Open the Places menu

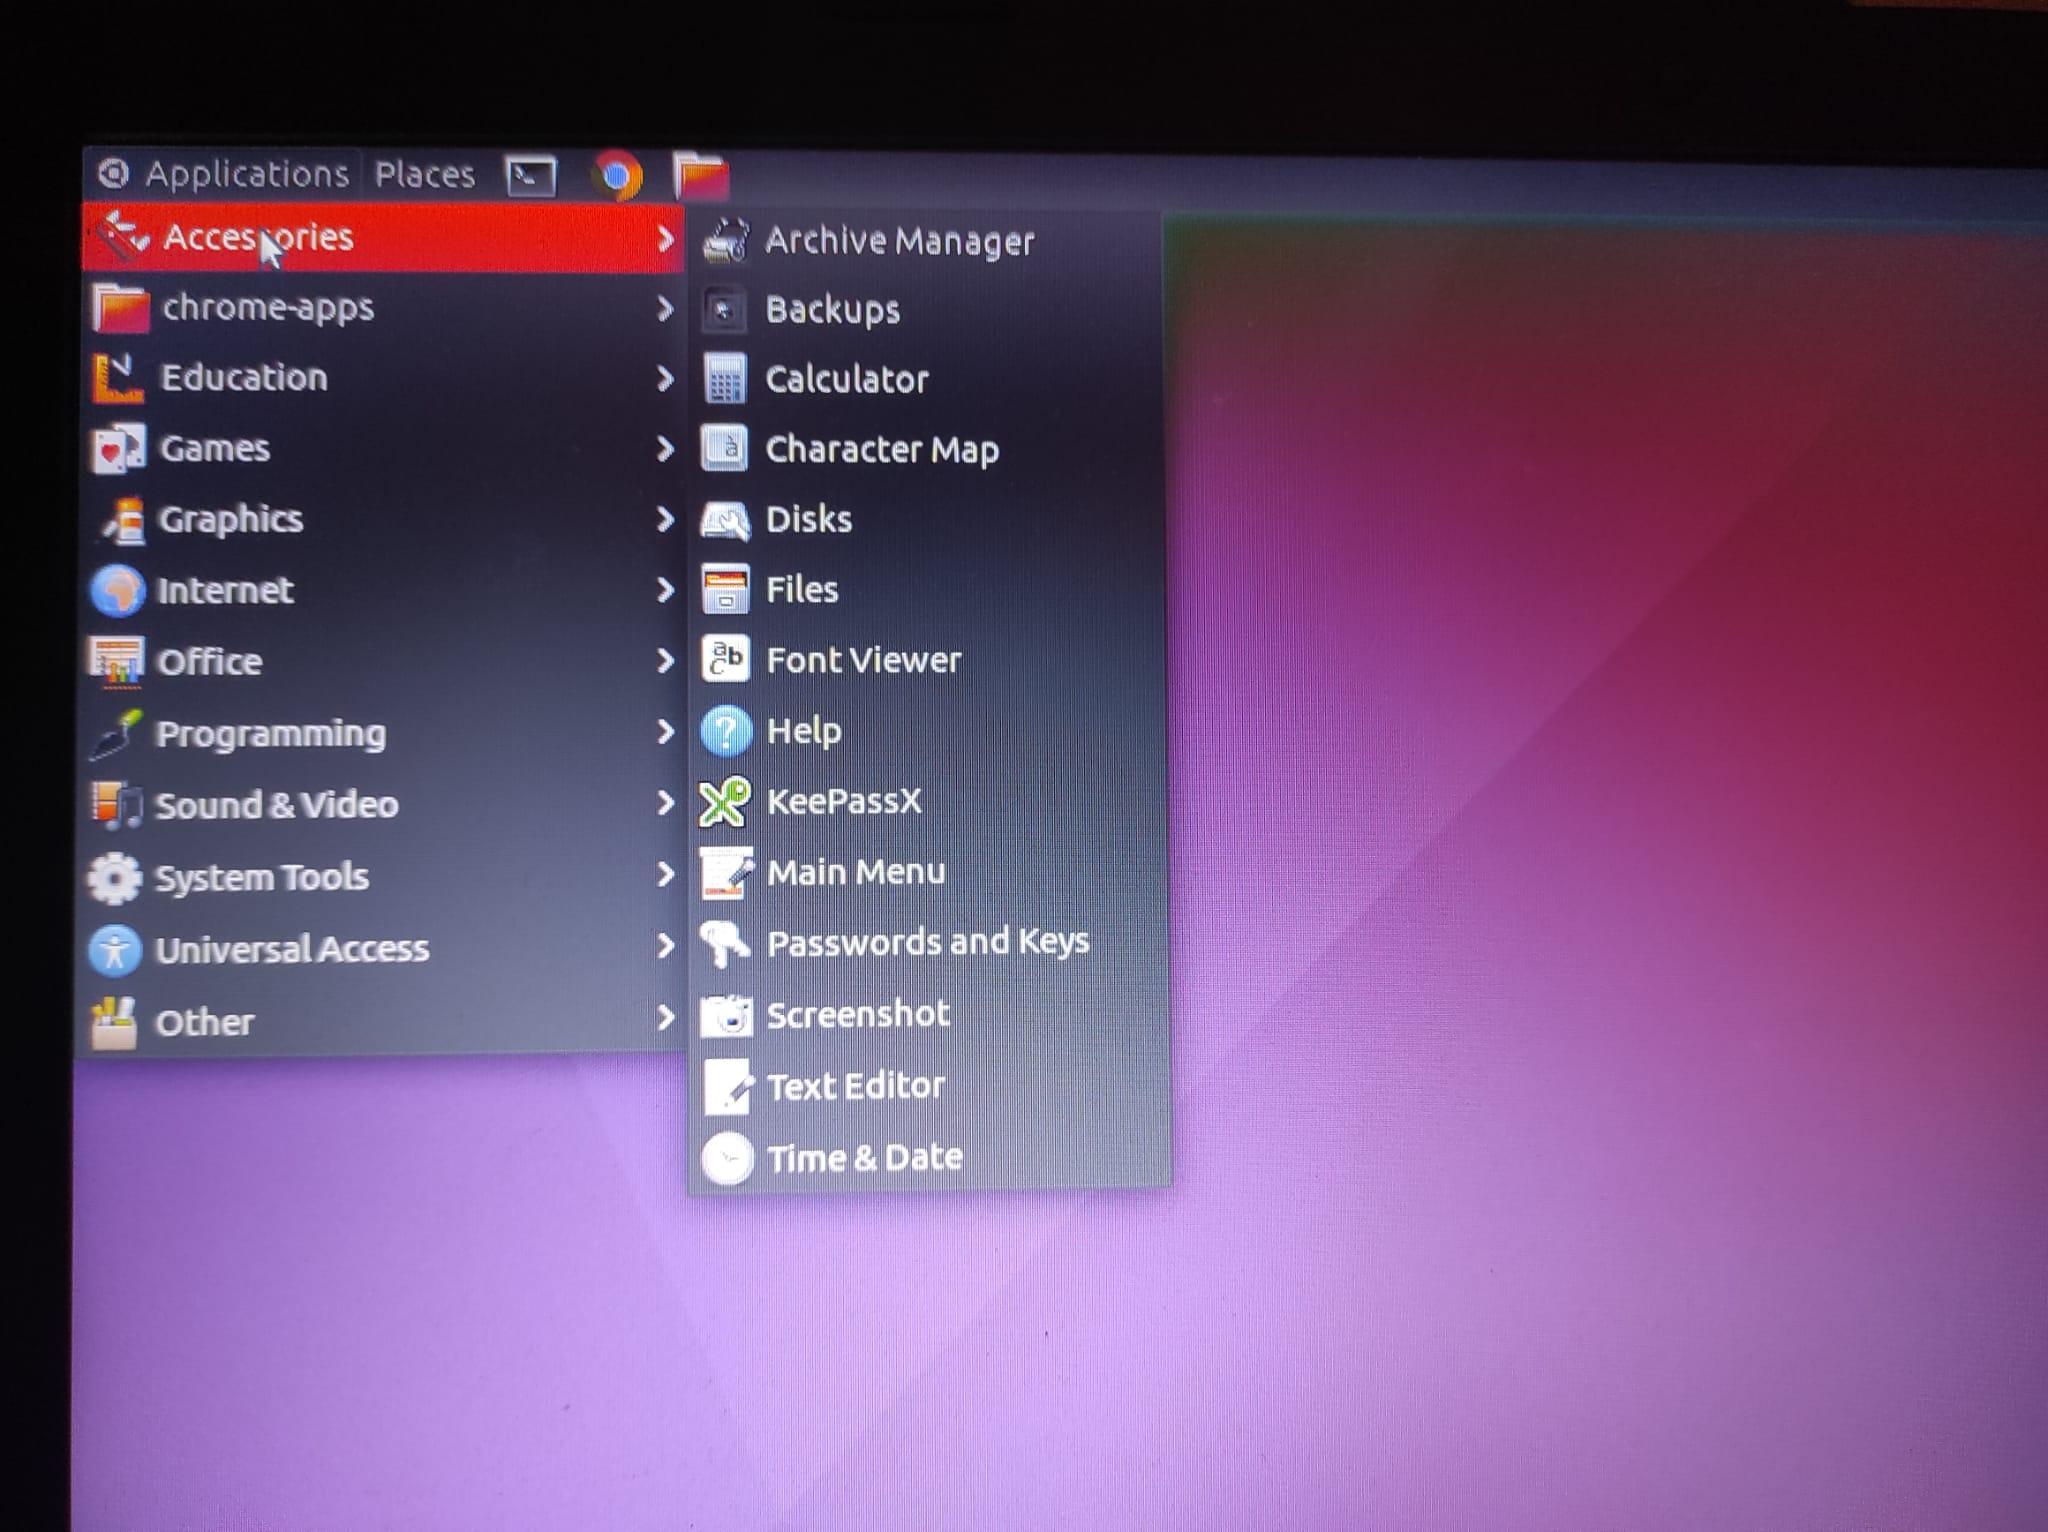[424, 175]
